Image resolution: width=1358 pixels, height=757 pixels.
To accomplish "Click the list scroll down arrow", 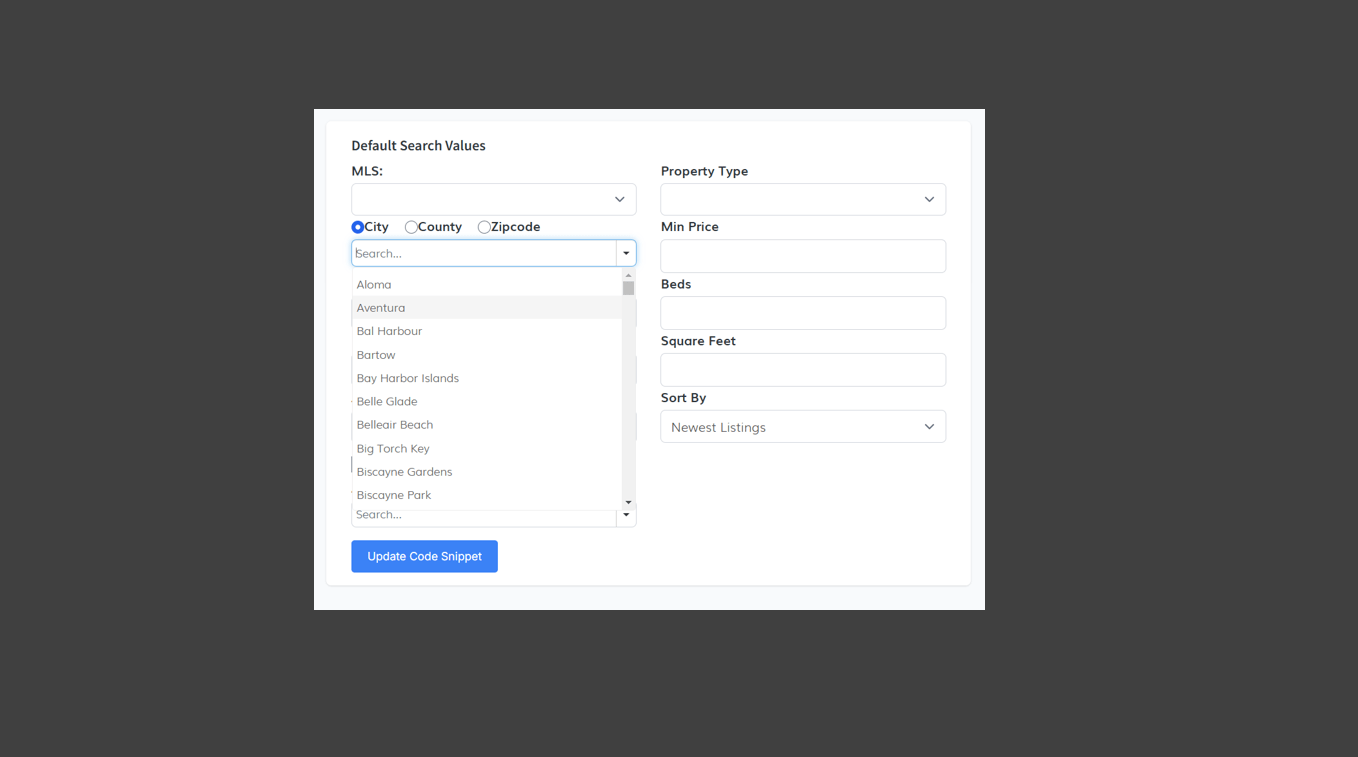I will coord(628,502).
